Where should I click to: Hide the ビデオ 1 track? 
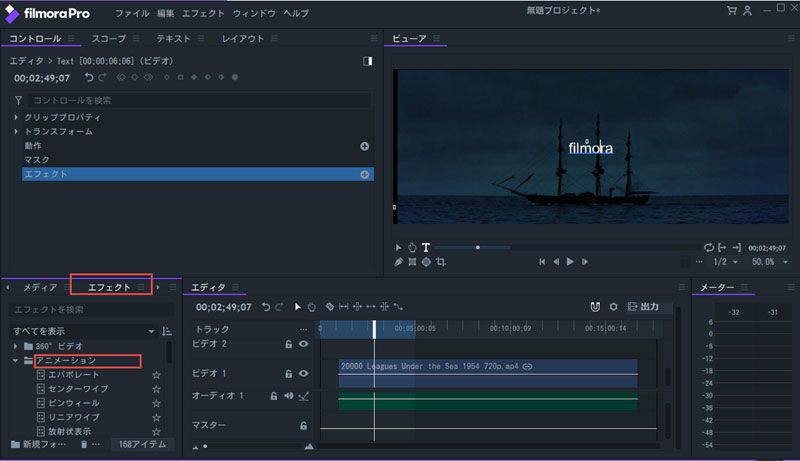click(x=304, y=373)
